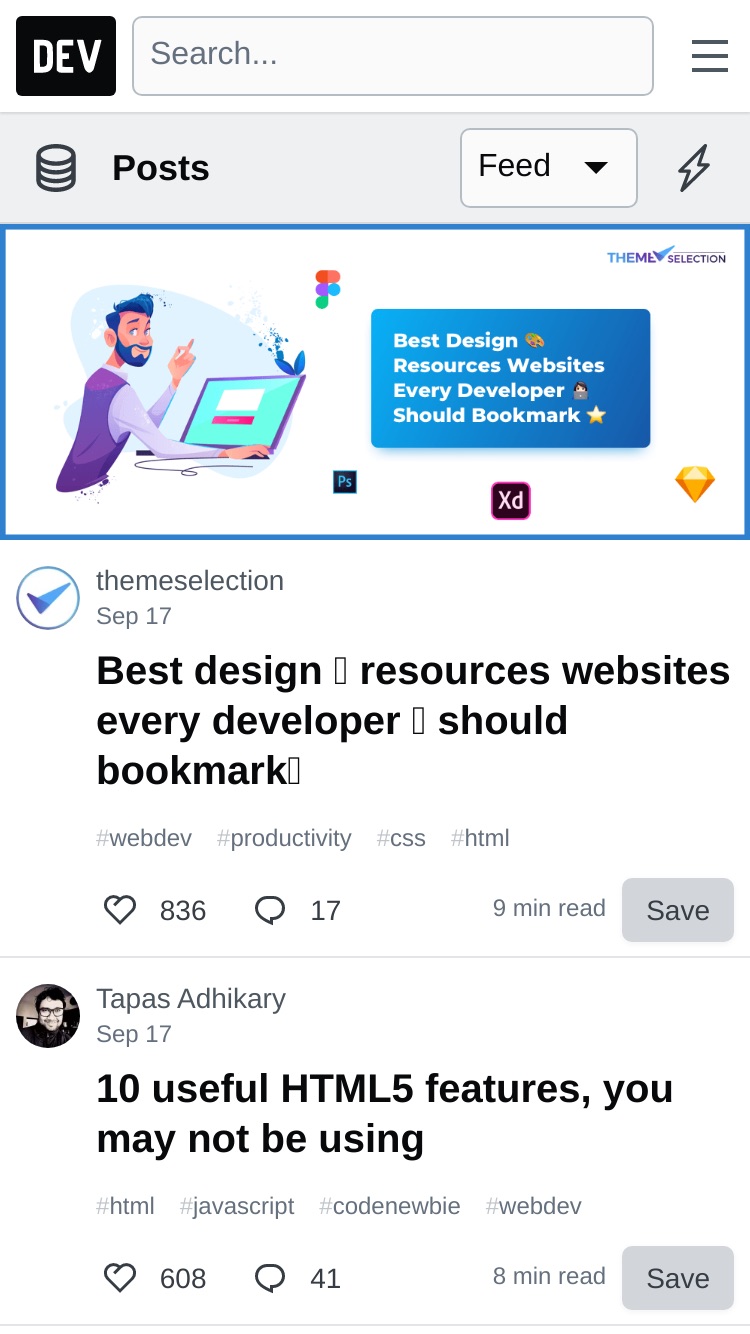Save the 10 useful HTML5 features post

pos(678,1278)
